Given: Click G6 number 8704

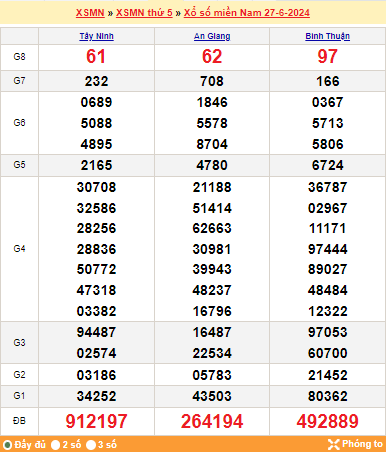Looking at the screenshot, I should click(212, 144).
